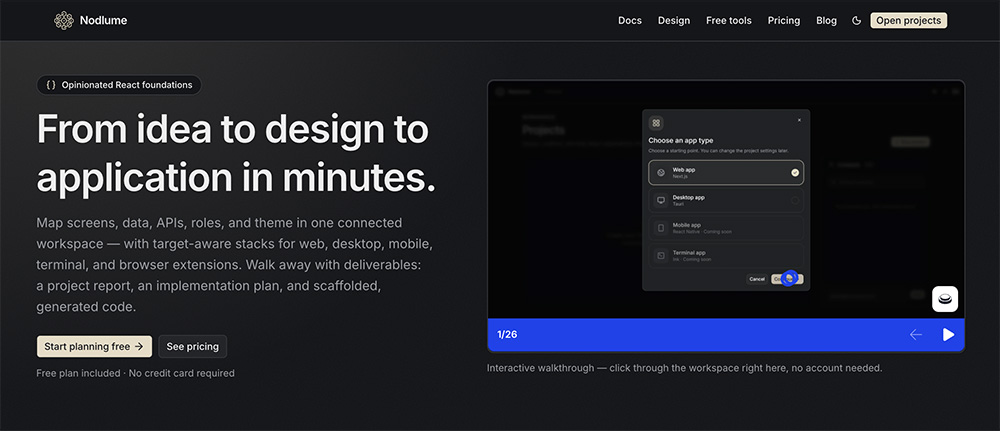The image size is (1000, 431).
Task: Click the Open projects button
Action: 909,20
